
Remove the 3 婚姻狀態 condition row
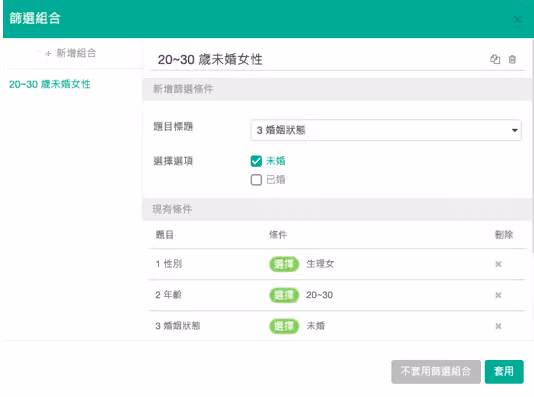pos(498,326)
